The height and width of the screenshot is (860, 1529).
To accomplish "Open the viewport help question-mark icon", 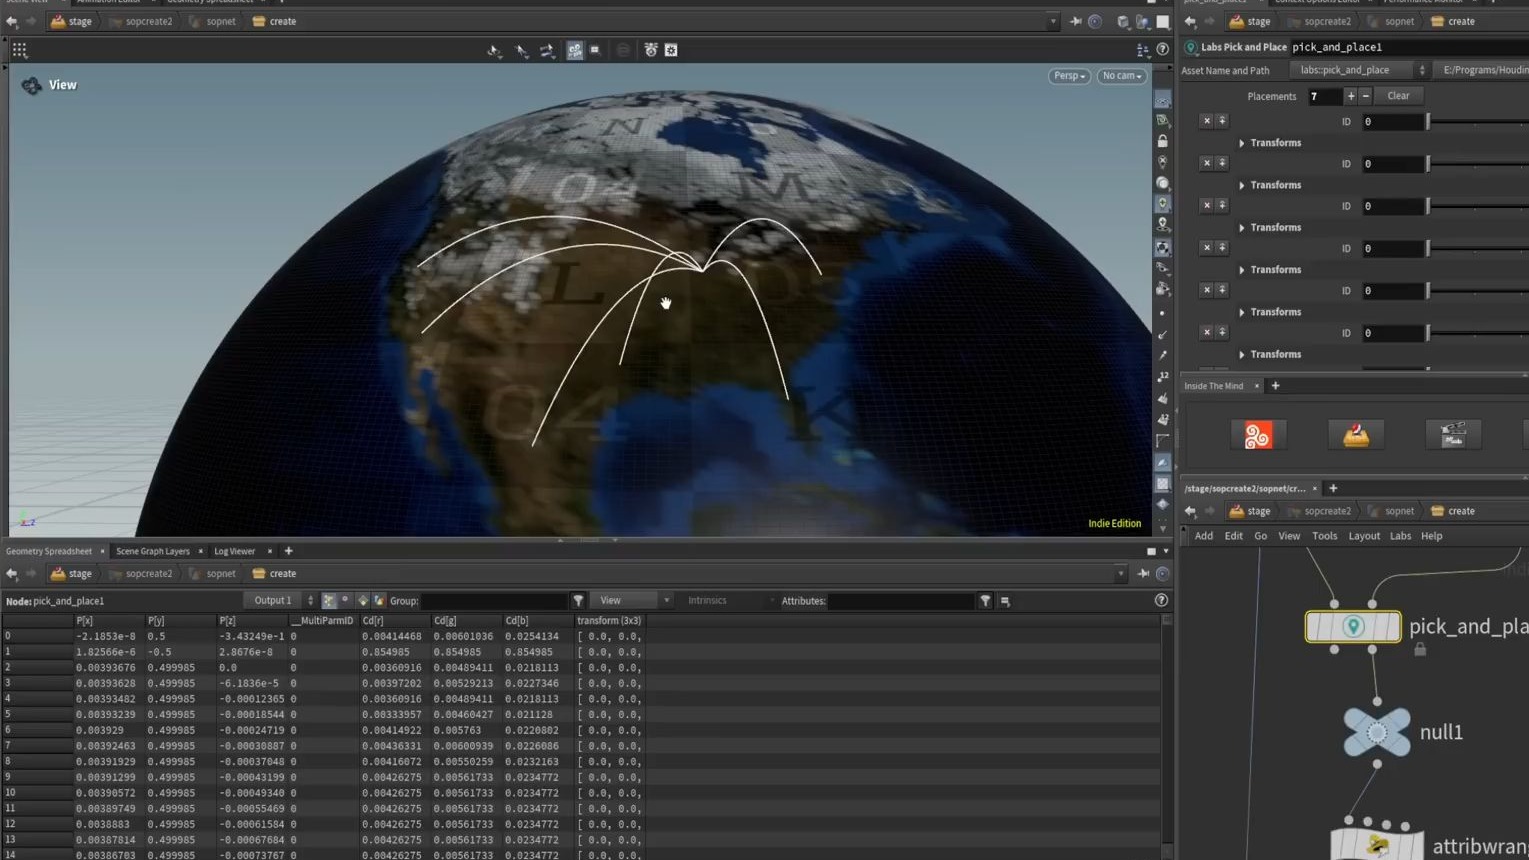I will (1162, 49).
